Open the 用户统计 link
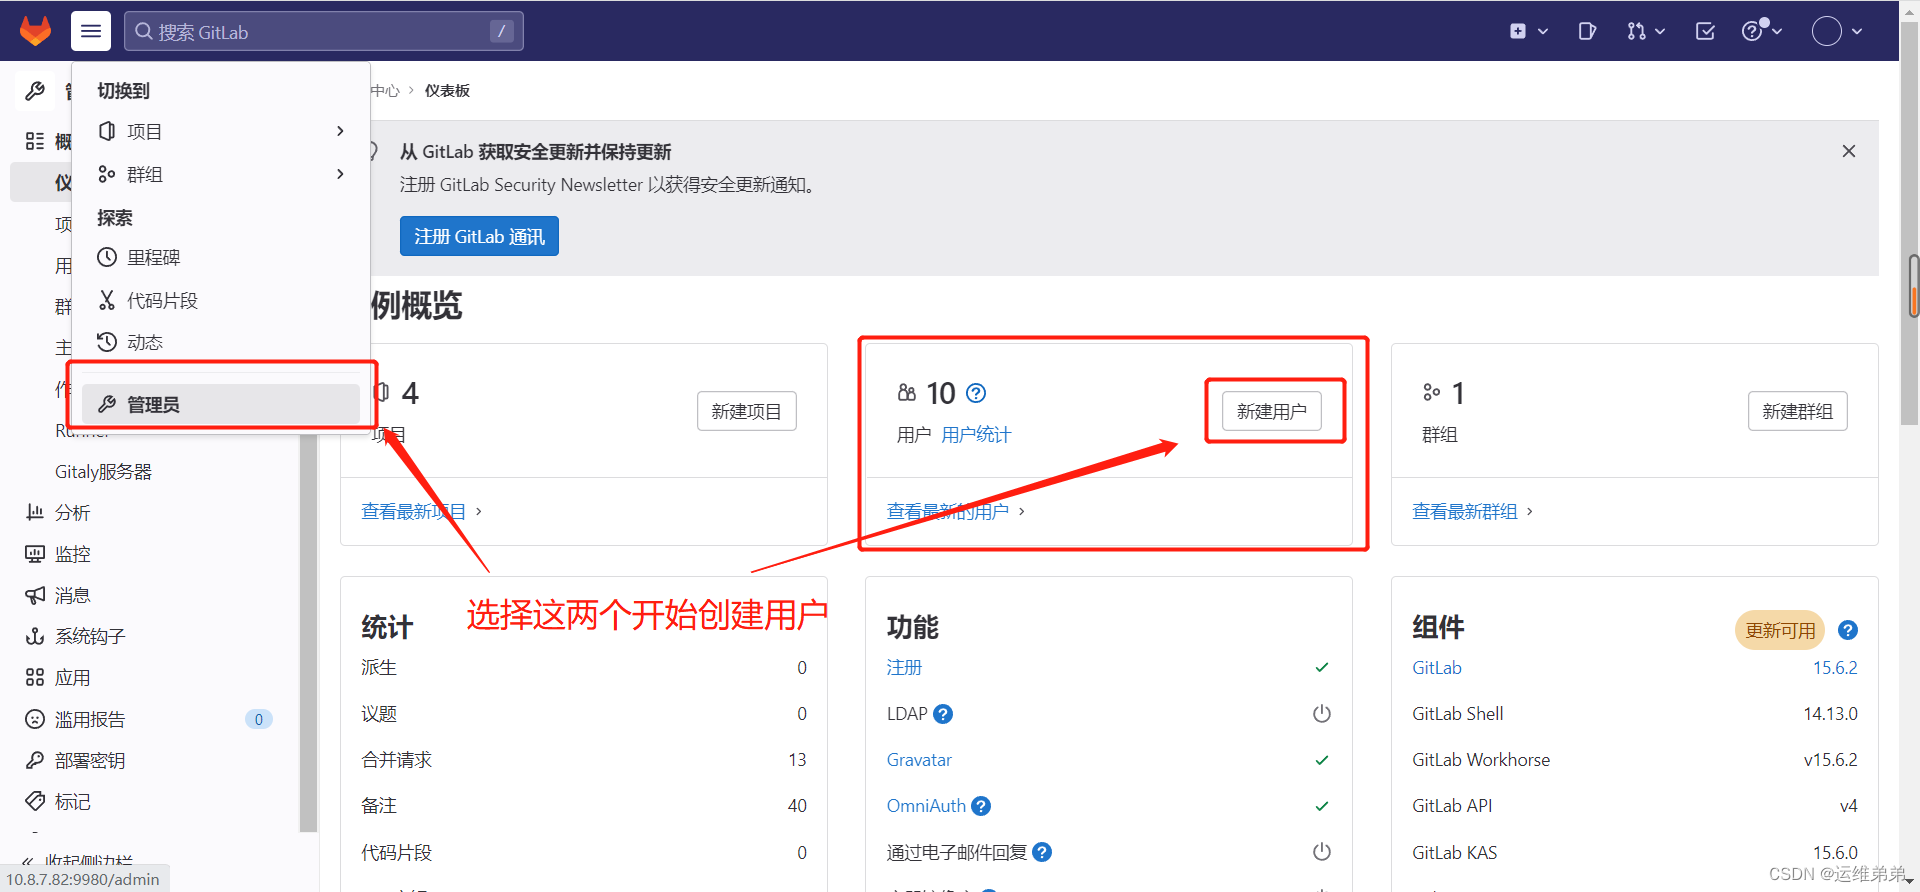 click(x=976, y=434)
